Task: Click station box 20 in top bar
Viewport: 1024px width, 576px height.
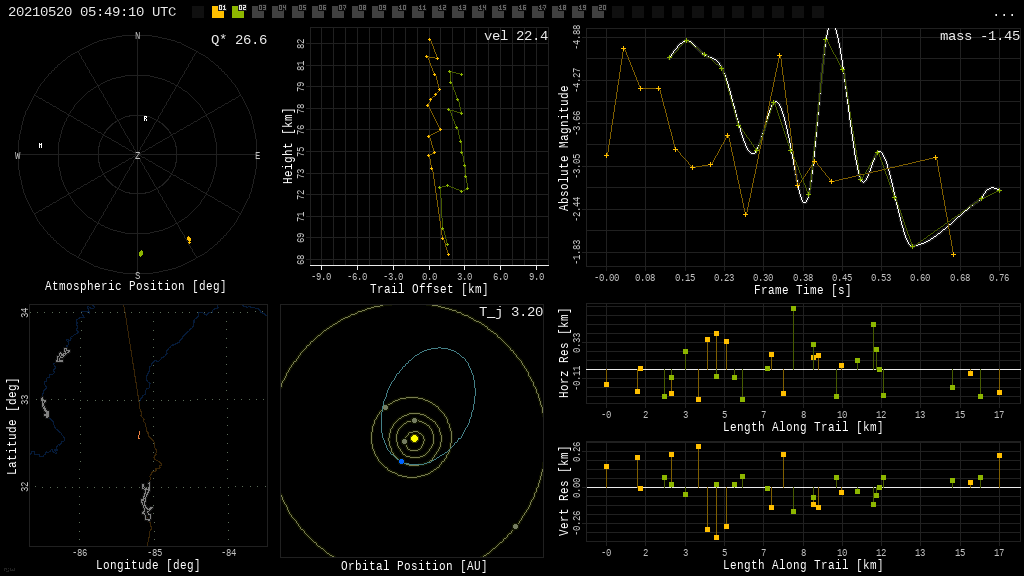Action: coord(598,12)
